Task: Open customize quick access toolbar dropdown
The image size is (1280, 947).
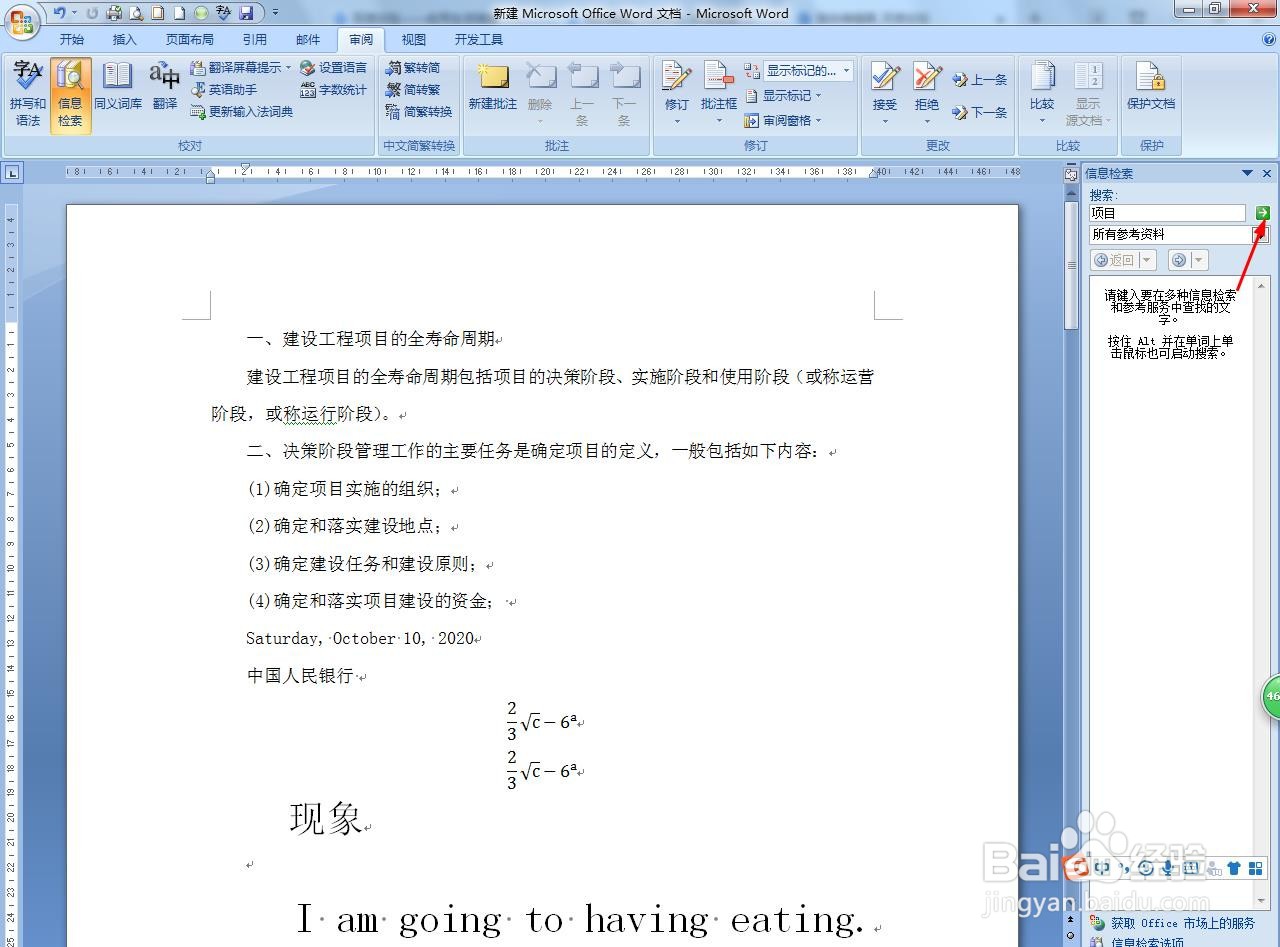Action: pyautogui.click(x=276, y=13)
